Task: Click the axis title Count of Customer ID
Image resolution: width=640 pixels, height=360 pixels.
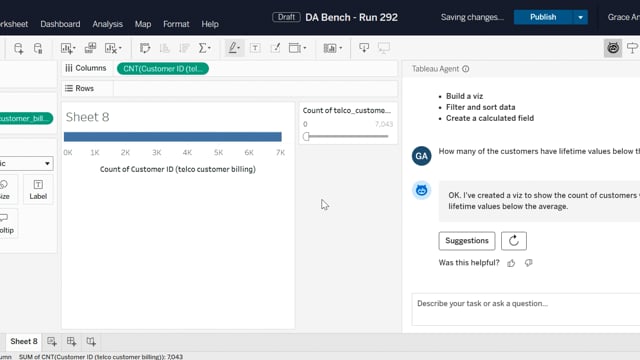Action: point(178,169)
